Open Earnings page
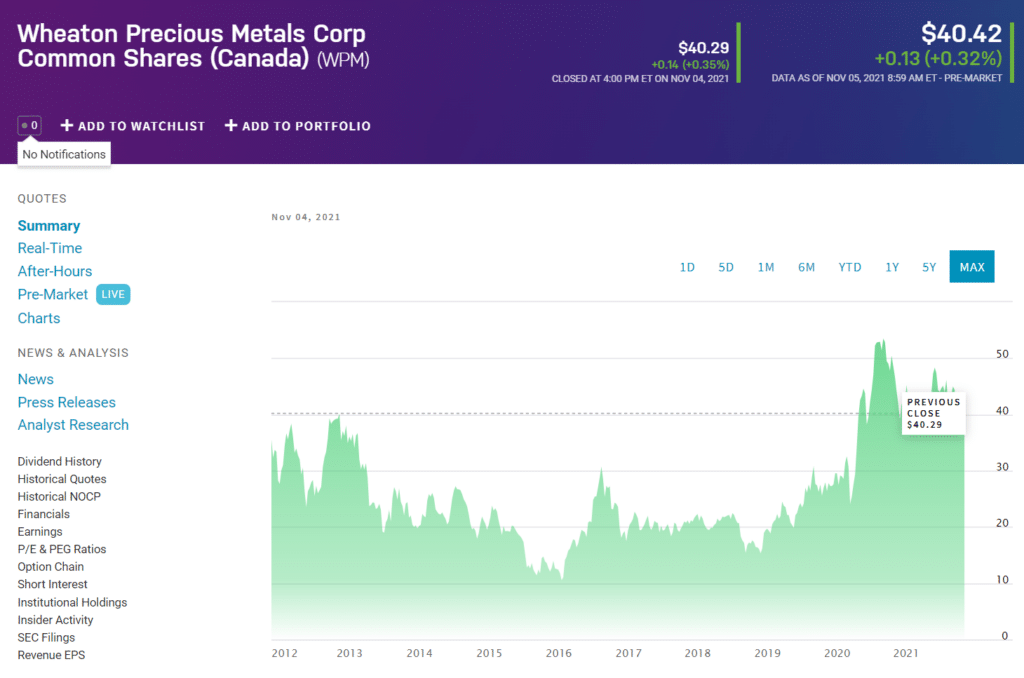 tap(40, 532)
